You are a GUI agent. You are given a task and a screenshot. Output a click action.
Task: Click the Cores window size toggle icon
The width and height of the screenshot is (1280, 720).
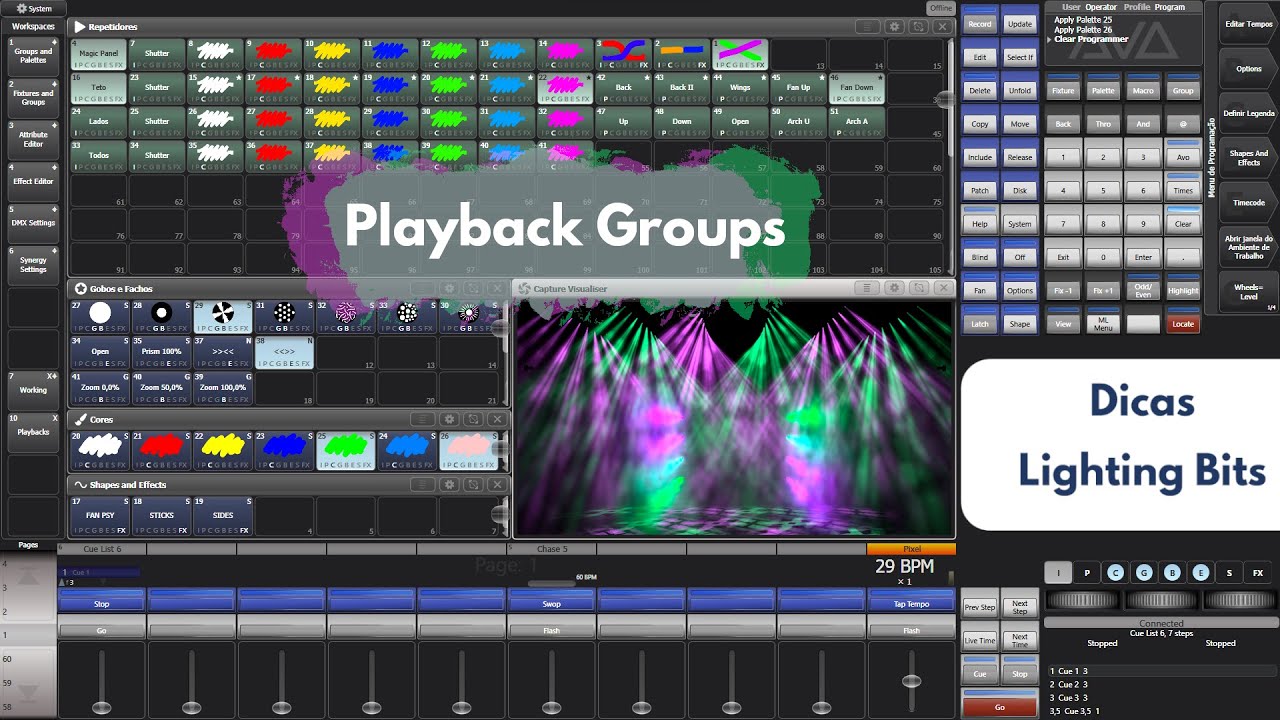[473, 419]
